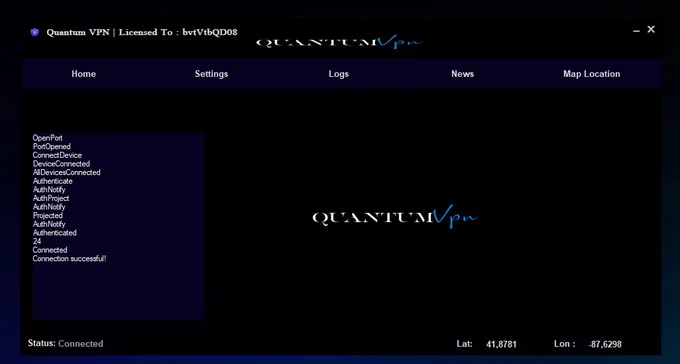Click the Lon : label
The width and height of the screenshot is (680, 364).
point(565,344)
